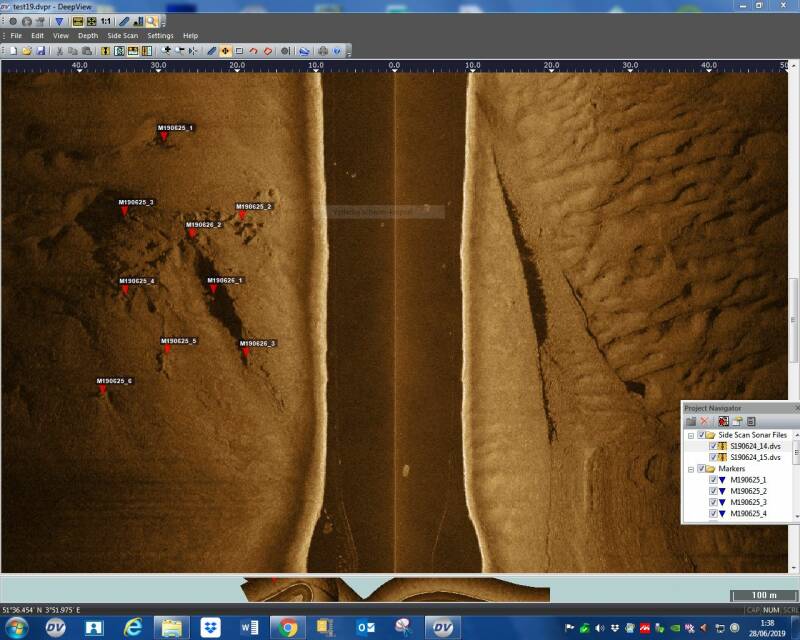Uncheck the Side Scan Sonar Files folder checkbox
Viewport: 800px width, 640px height.
[702, 435]
